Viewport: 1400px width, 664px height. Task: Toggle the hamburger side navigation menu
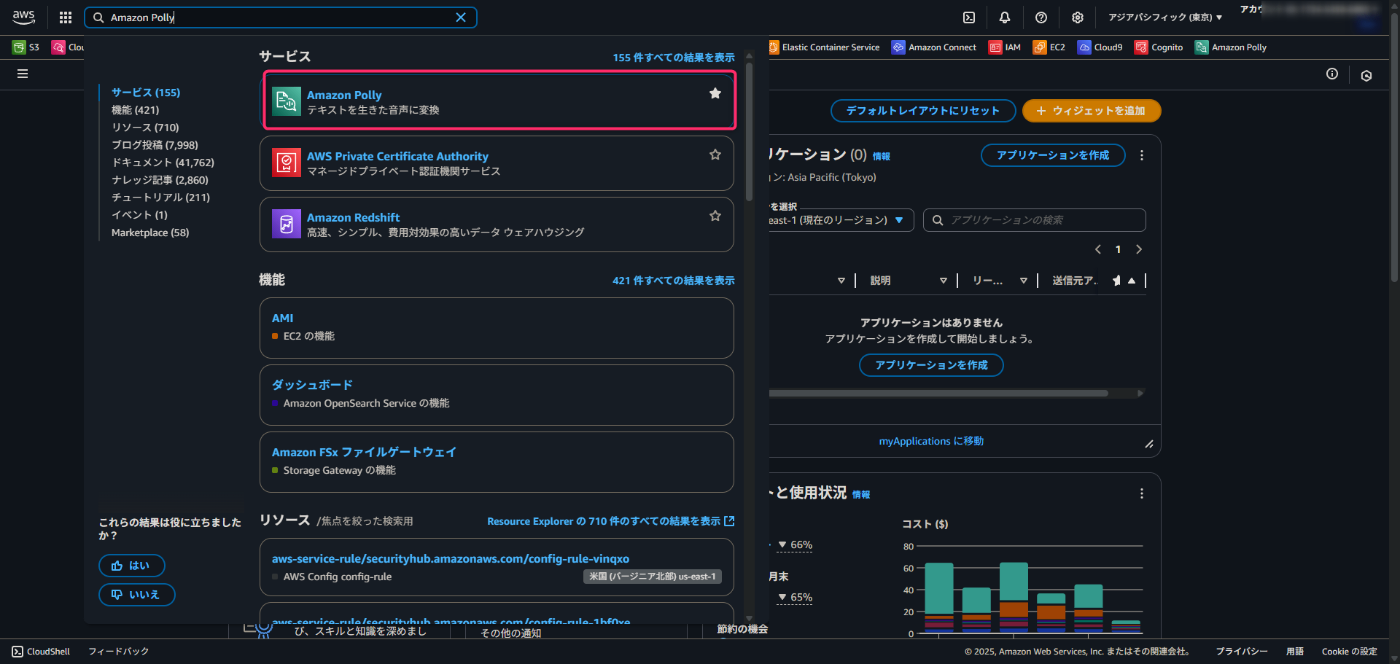pyautogui.click(x=22, y=73)
